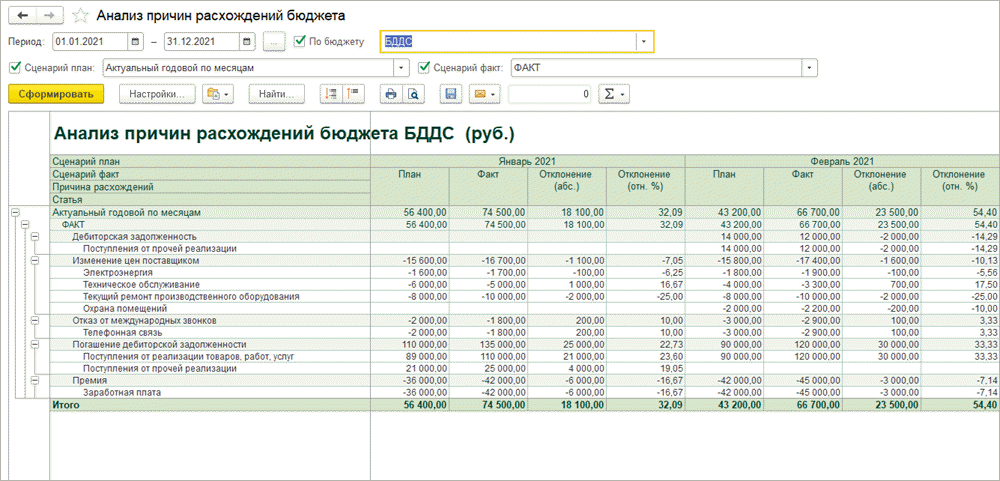This screenshot has width=1000, height=481.
Task: Click the forward navigation arrow
Action: 49,16
